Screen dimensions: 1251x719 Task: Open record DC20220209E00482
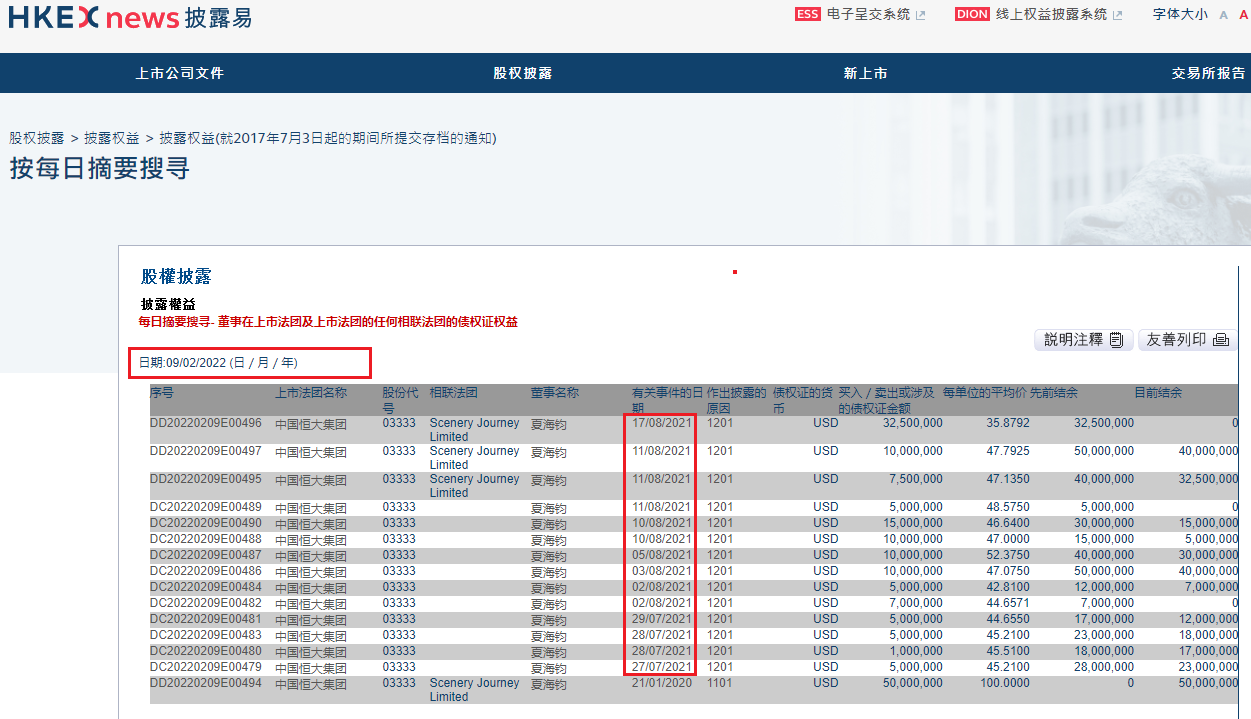(206, 603)
